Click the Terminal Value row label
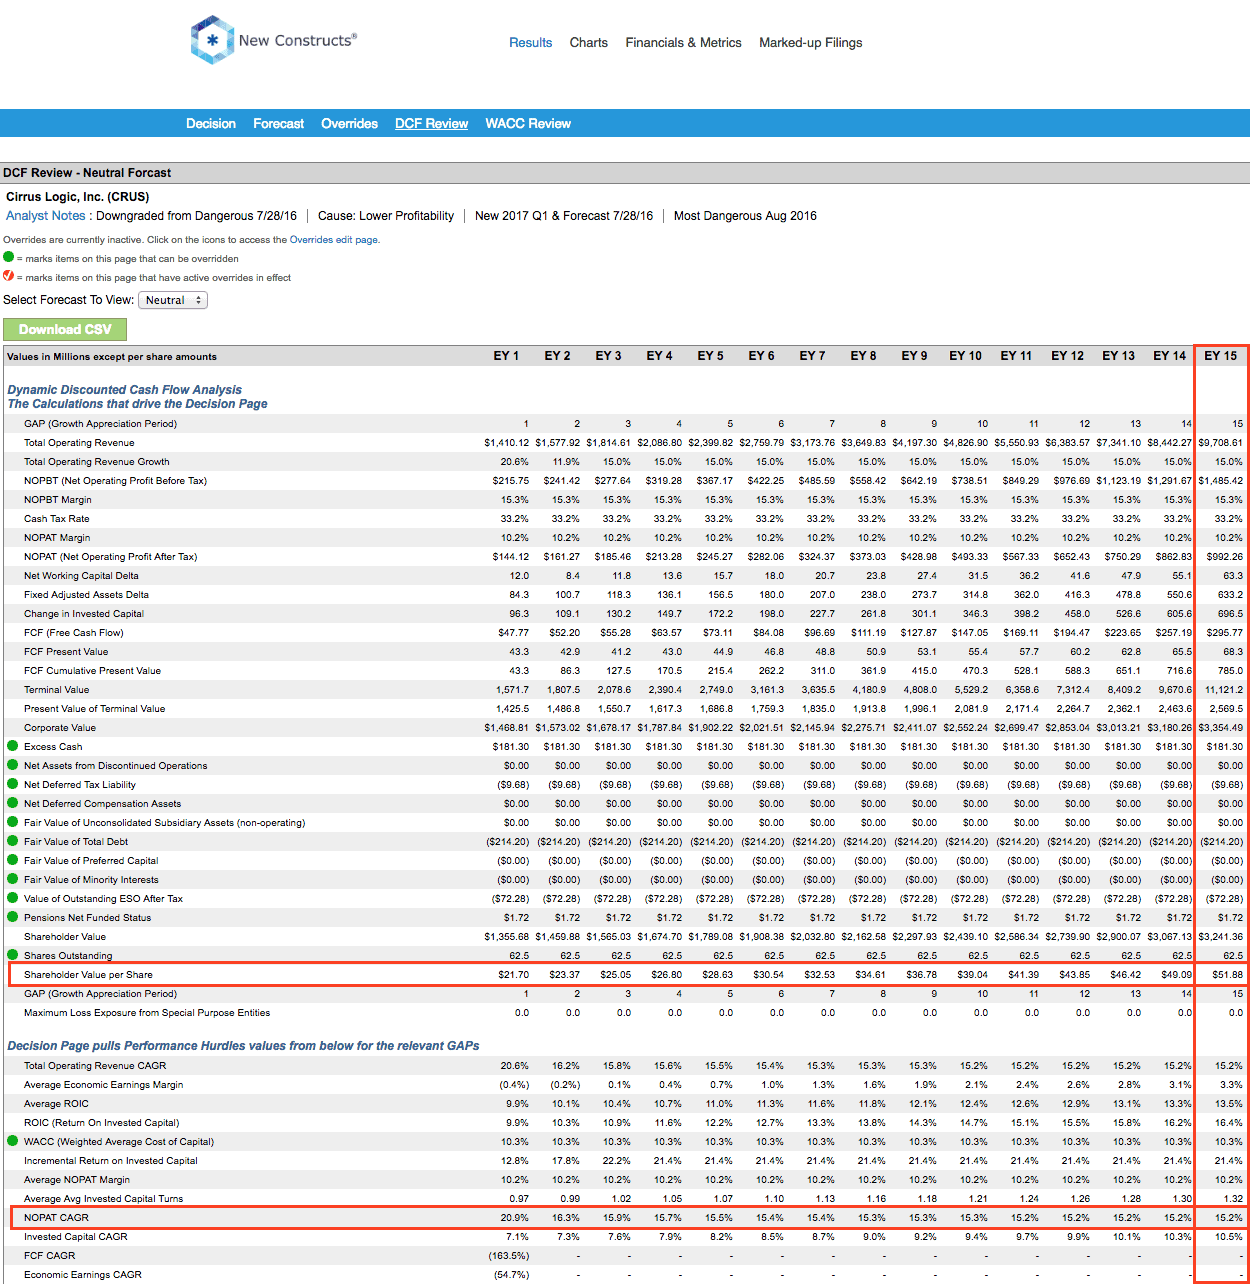This screenshot has width=1250, height=1284. [x=57, y=690]
